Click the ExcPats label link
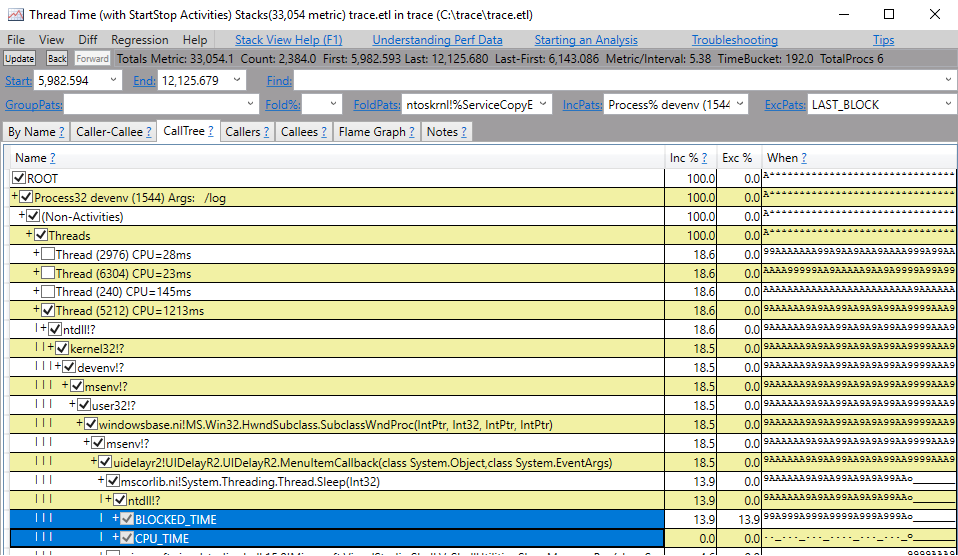Image resolution: width=958 pixels, height=556 pixels. tap(784, 104)
